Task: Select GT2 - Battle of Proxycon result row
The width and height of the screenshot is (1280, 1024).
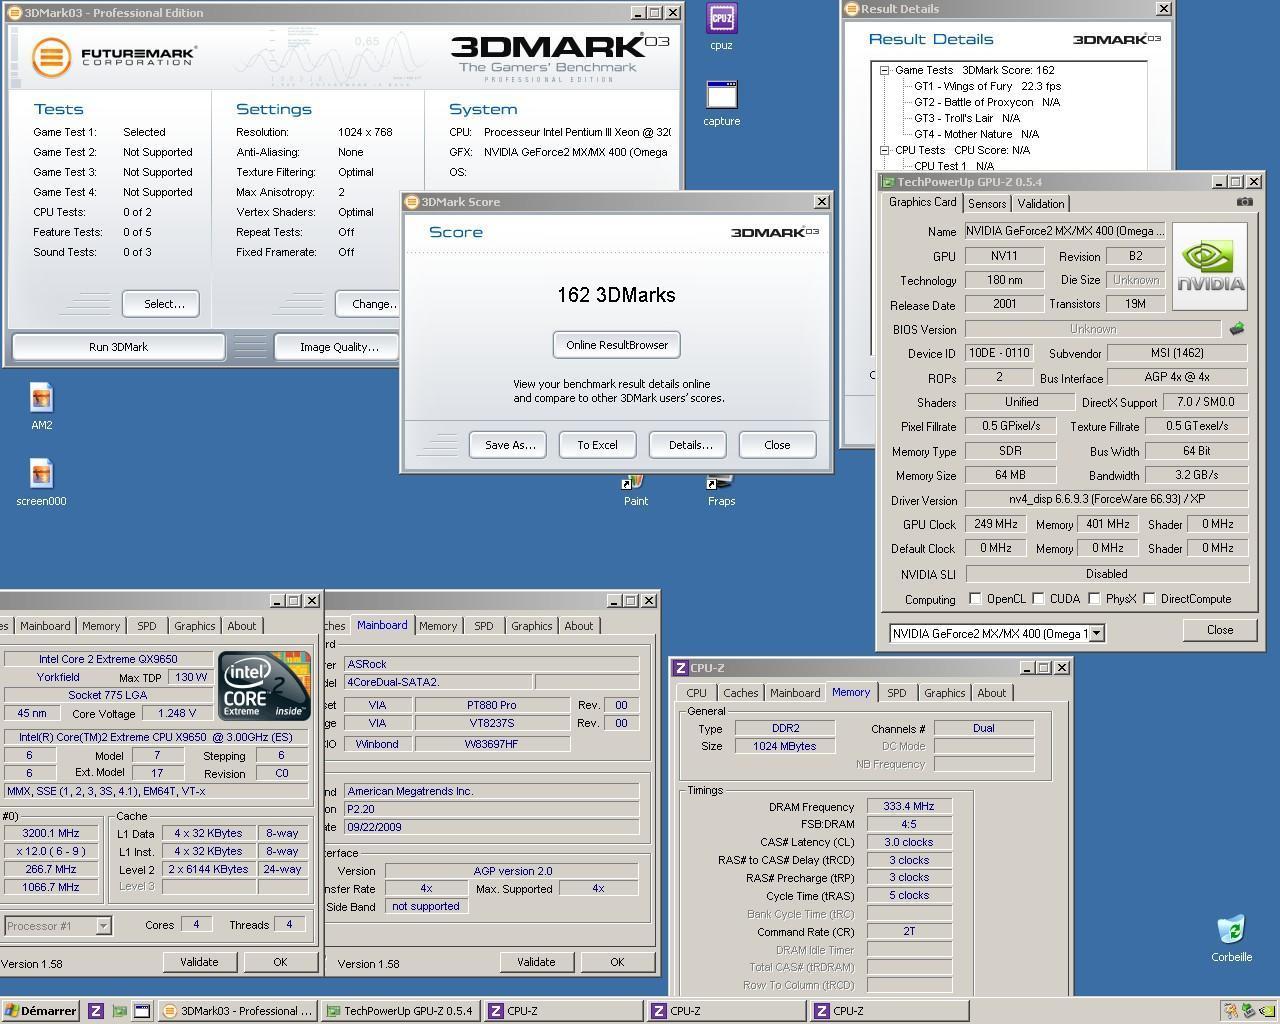Action: coord(987,102)
